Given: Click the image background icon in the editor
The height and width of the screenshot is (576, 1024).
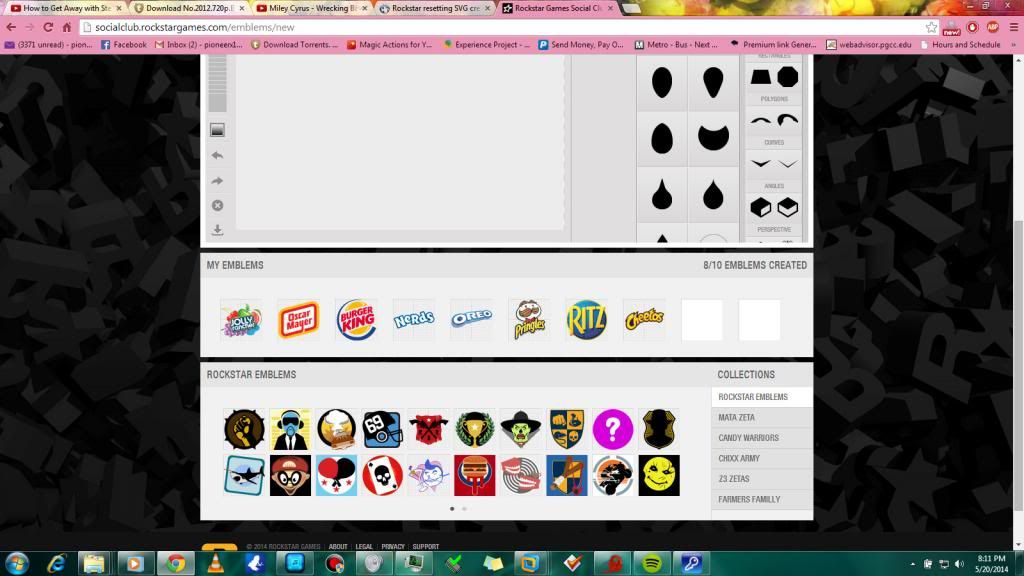Looking at the screenshot, I should pos(217,130).
